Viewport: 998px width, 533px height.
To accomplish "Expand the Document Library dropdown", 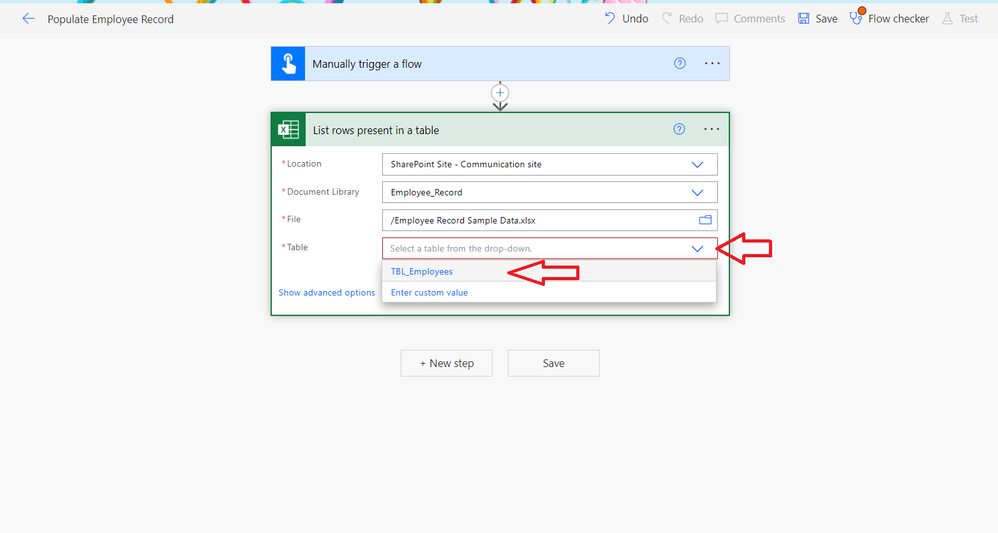I will click(698, 192).
